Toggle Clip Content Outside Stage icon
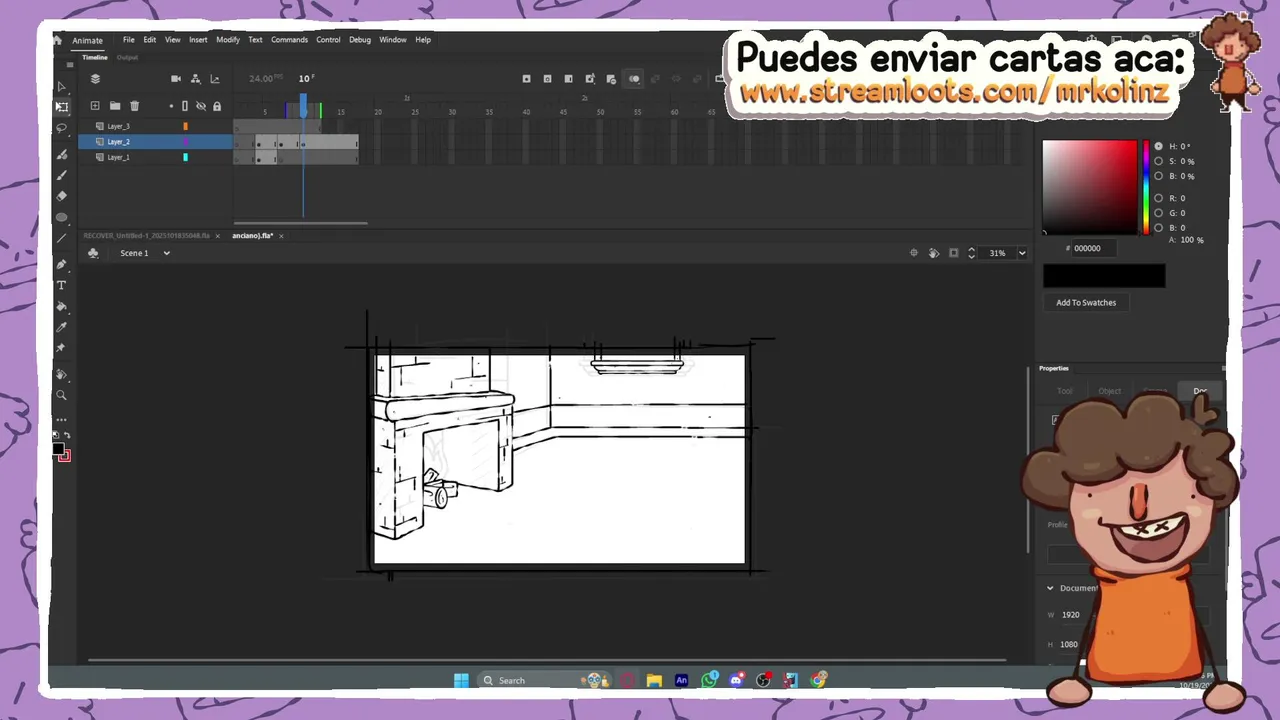 (x=953, y=253)
